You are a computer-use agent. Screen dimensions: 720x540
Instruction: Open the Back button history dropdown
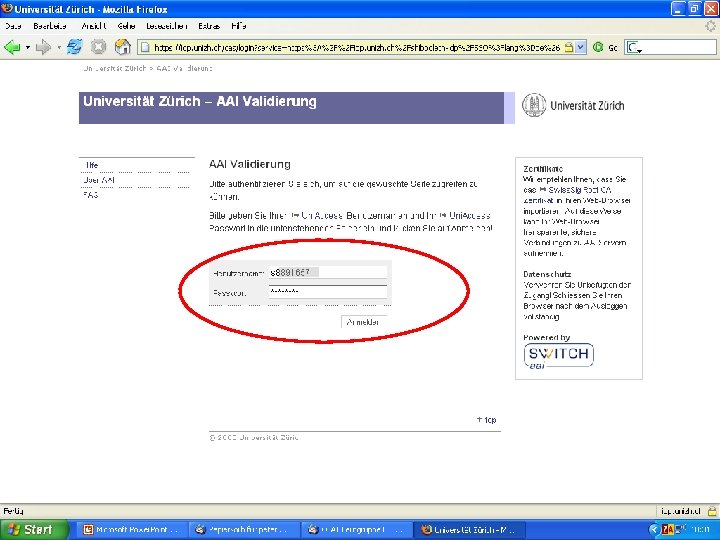point(28,47)
